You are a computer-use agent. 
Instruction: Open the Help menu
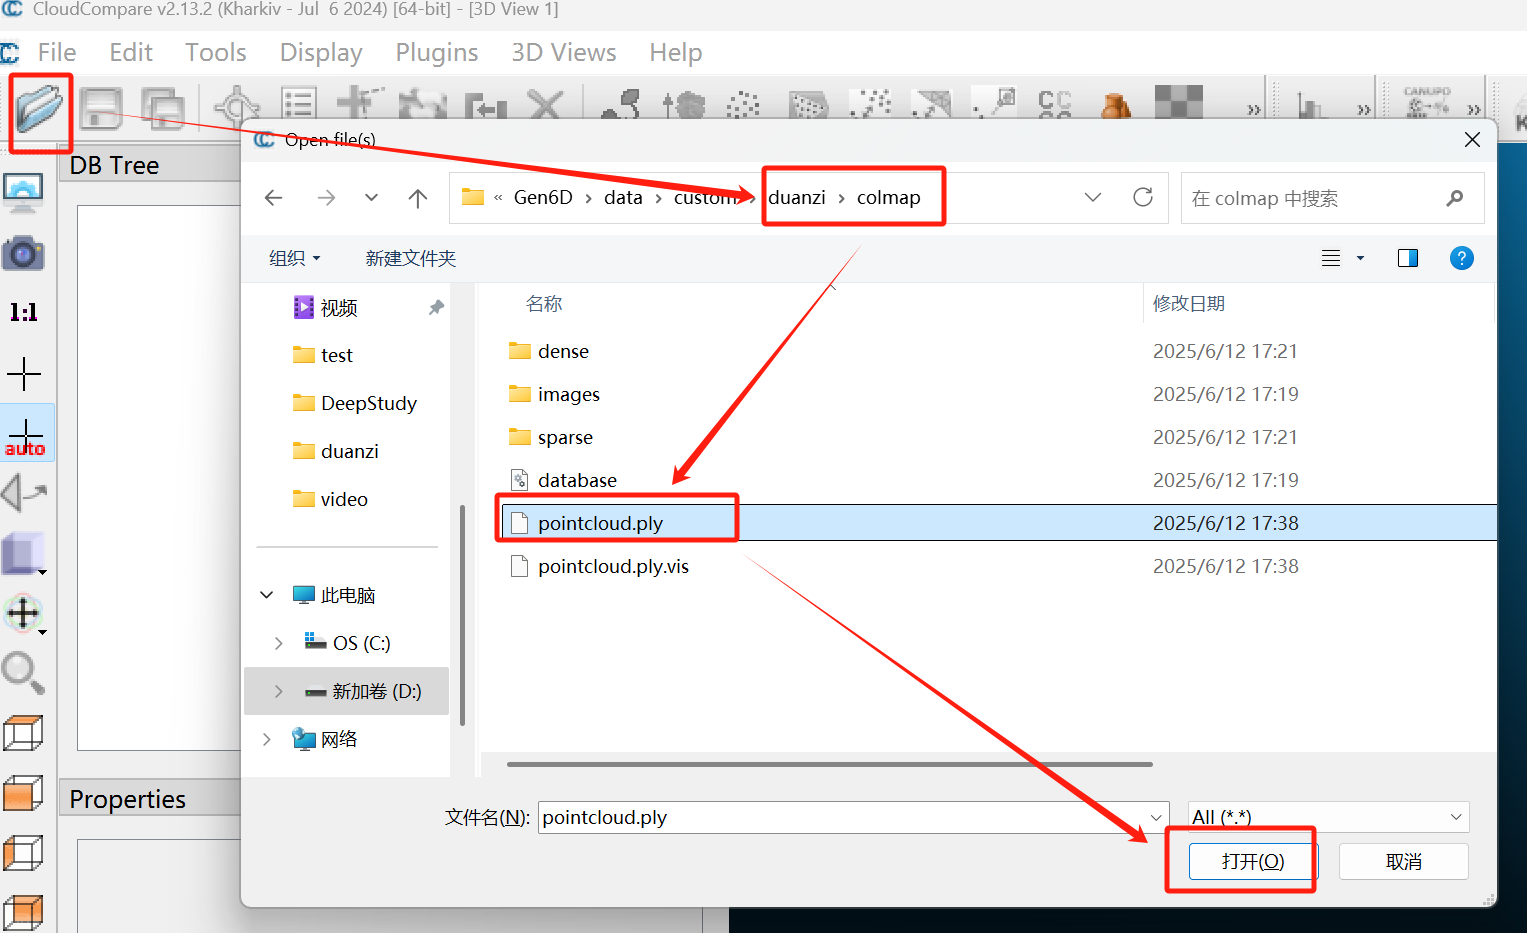[x=676, y=52]
